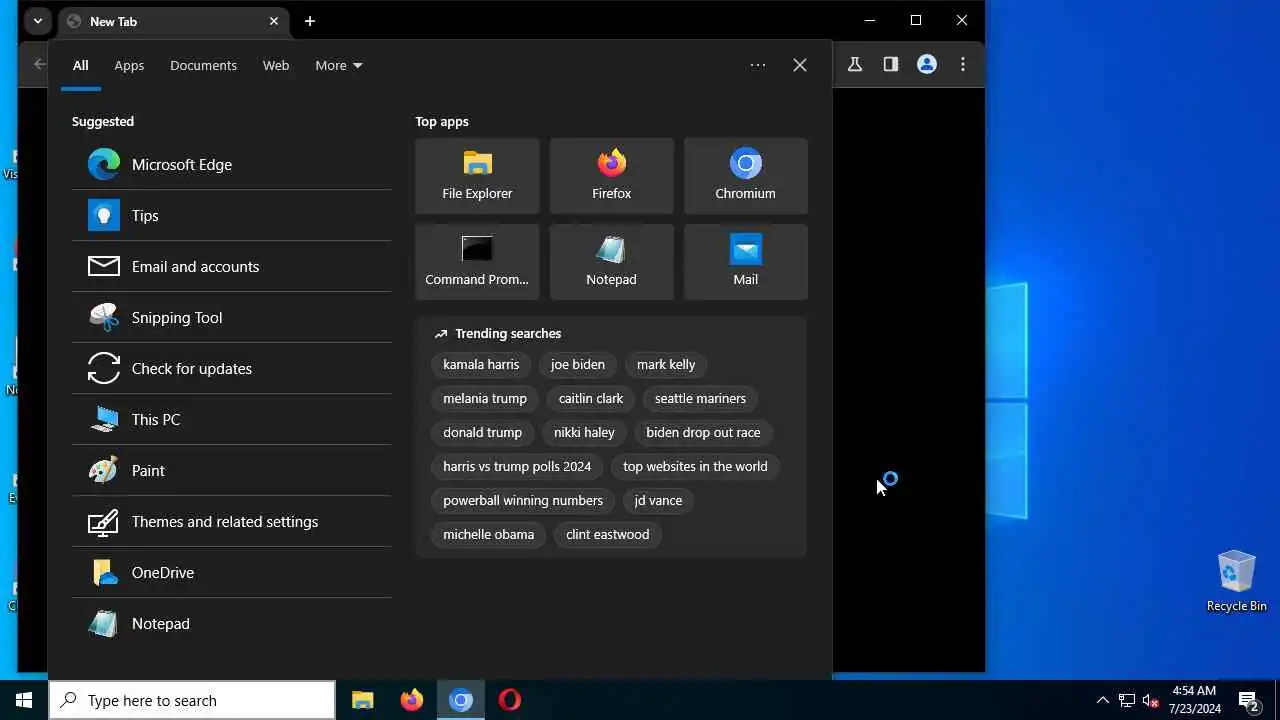Click the muted volume tray icon
Image resolution: width=1280 pixels, height=720 pixels.
click(x=1151, y=700)
